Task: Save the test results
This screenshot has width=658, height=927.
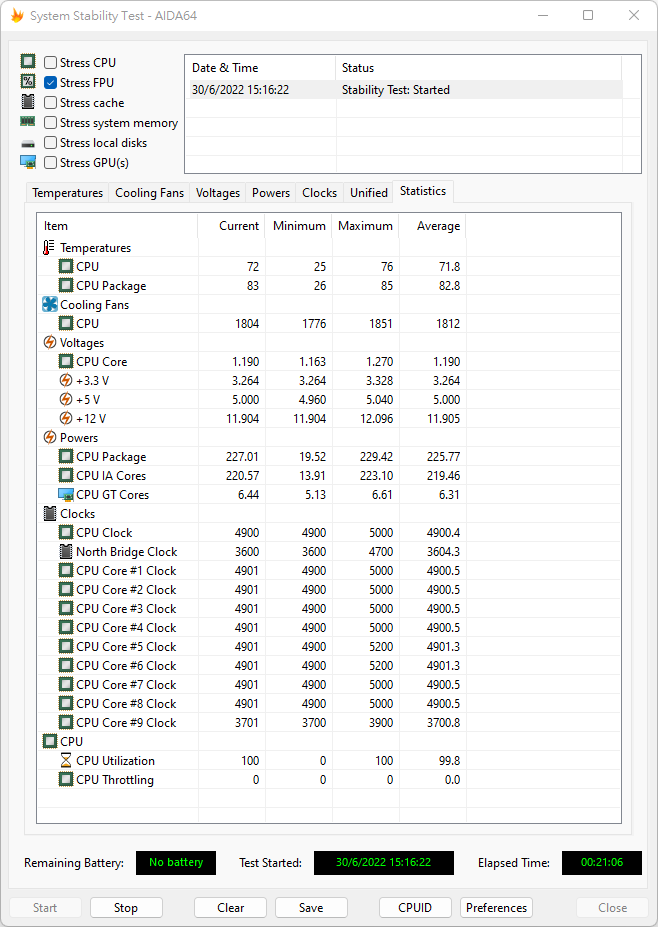Action: pyautogui.click(x=311, y=907)
